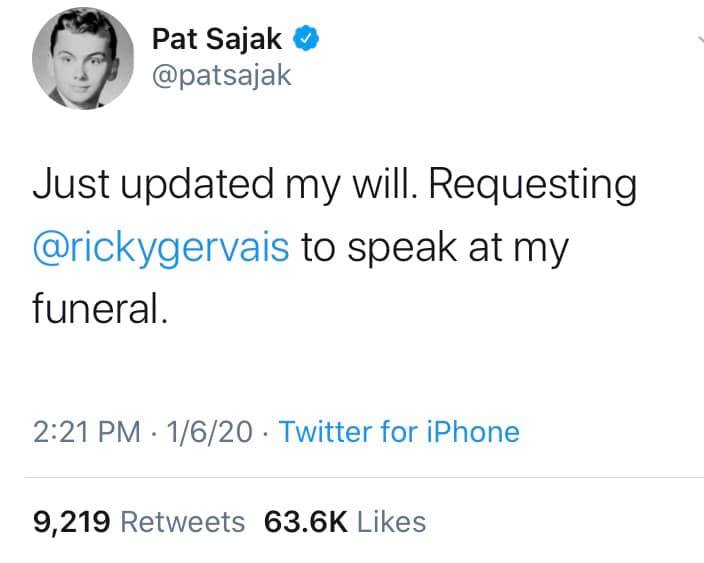The width and height of the screenshot is (704, 563).
Task: Click the divider line above the stats
Action: click(364, 478)
